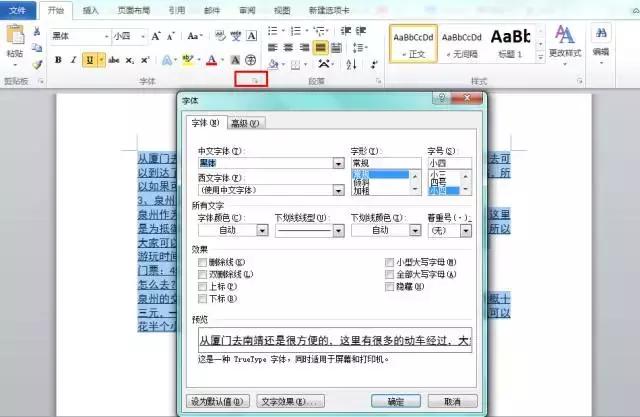The width and height of the screenshot is (640, 417).
Task: Click the Clear Formatting icon
Action: pyautogui.click(x=220, y=36)
